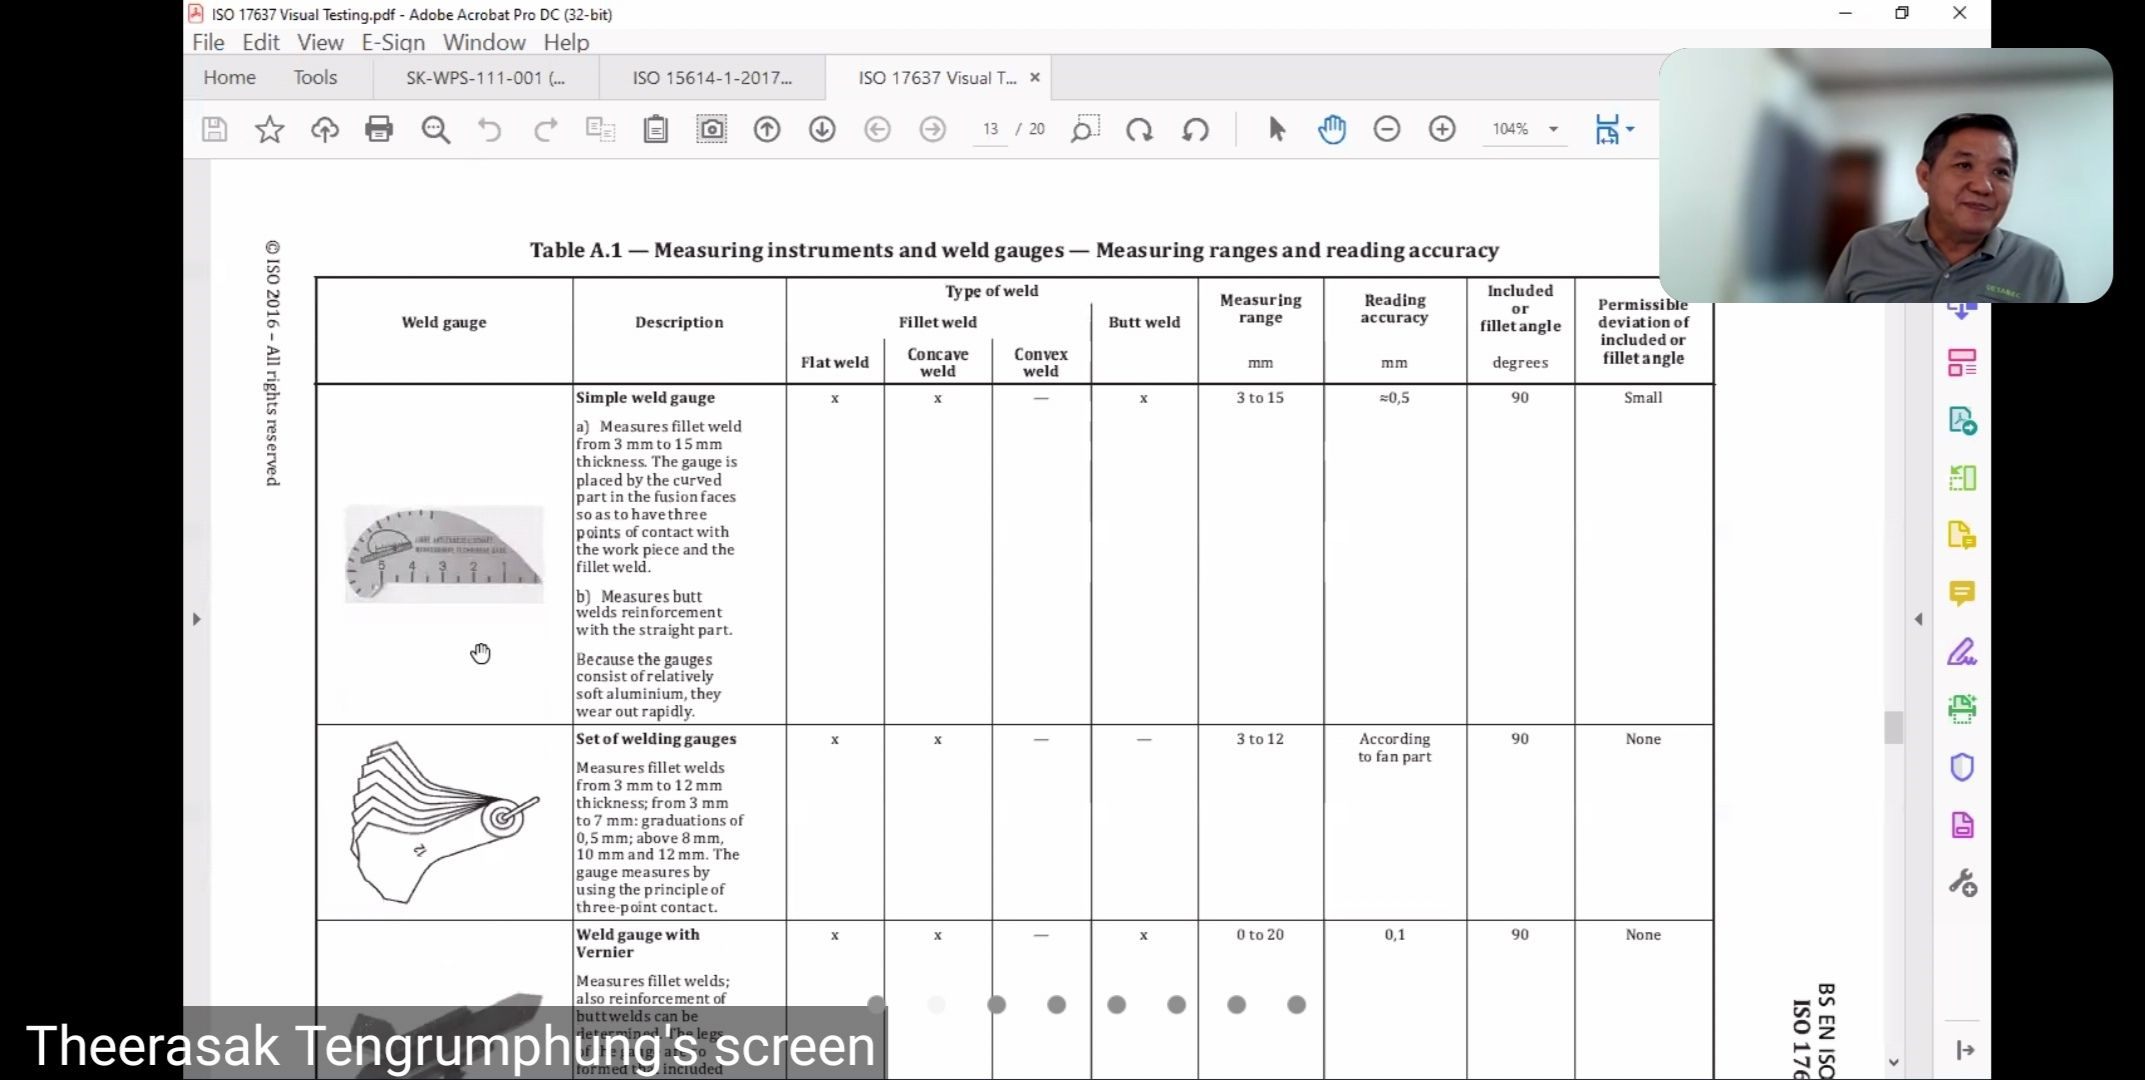Open Export PDF tool in right panel
This screenshot has height=1080, width=2145.
coord(1962,421)
